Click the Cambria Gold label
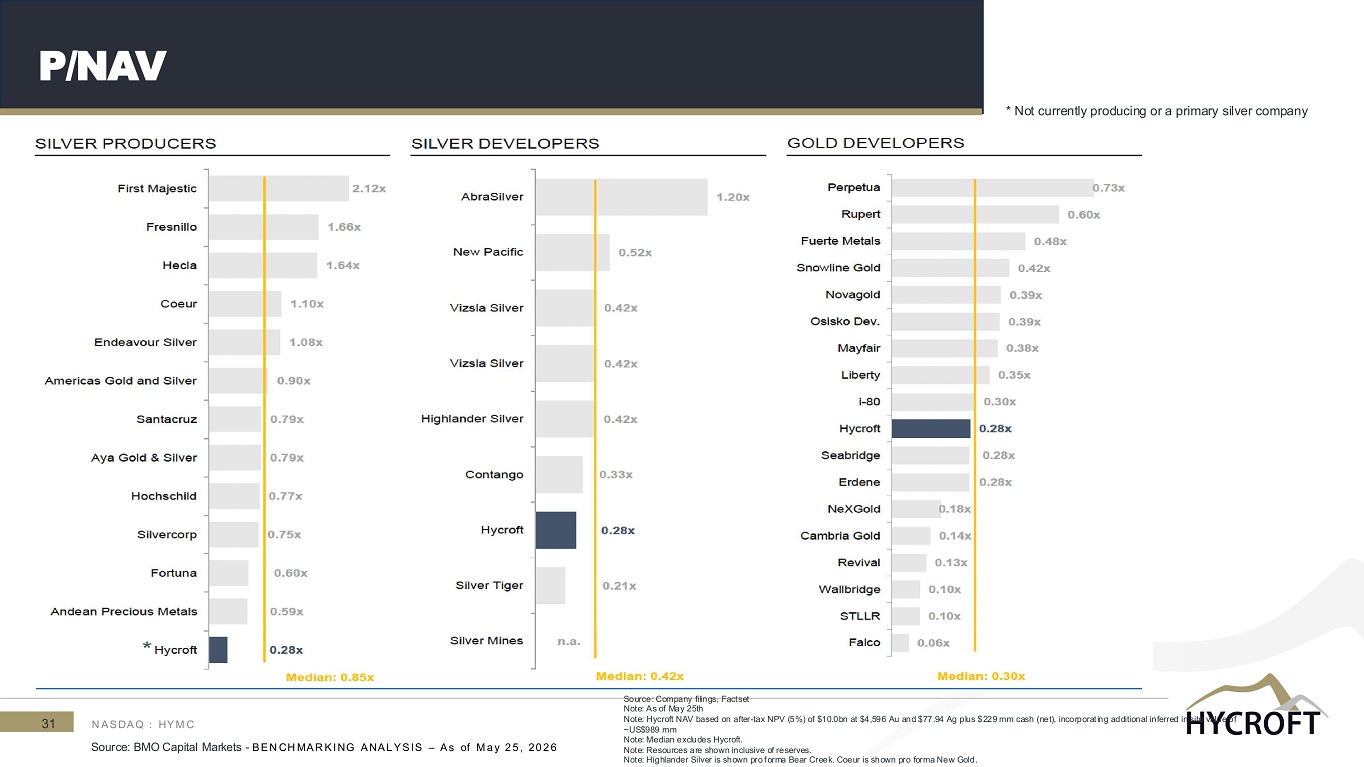The height and width of the screenshot is (767, 1364). tap(841, 536)
